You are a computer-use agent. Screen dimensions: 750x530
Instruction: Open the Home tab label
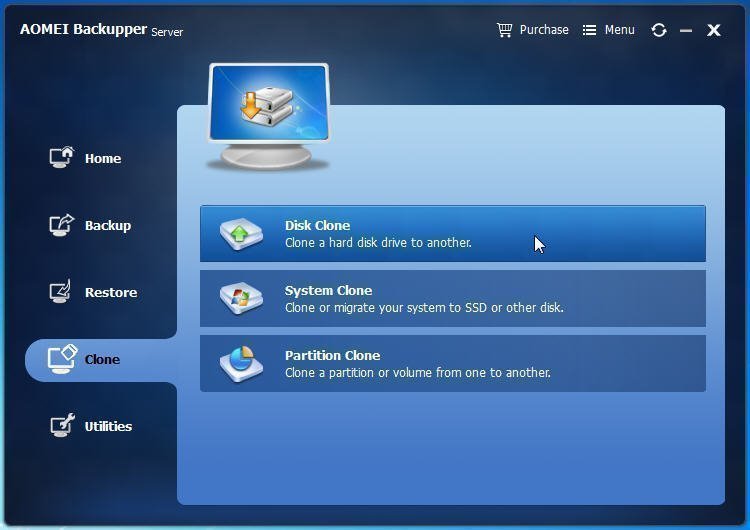click(103, 158)
